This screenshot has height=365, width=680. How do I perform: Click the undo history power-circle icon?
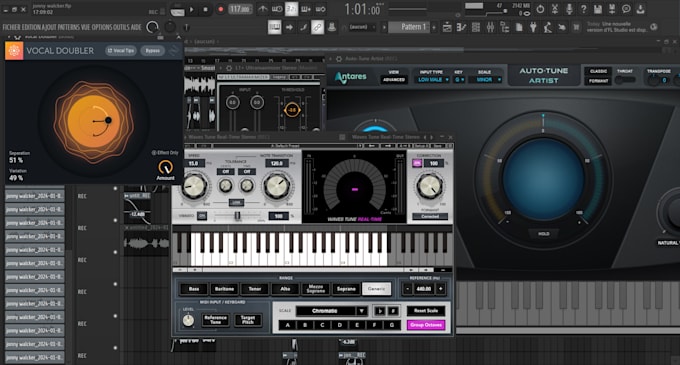(540, 9)
